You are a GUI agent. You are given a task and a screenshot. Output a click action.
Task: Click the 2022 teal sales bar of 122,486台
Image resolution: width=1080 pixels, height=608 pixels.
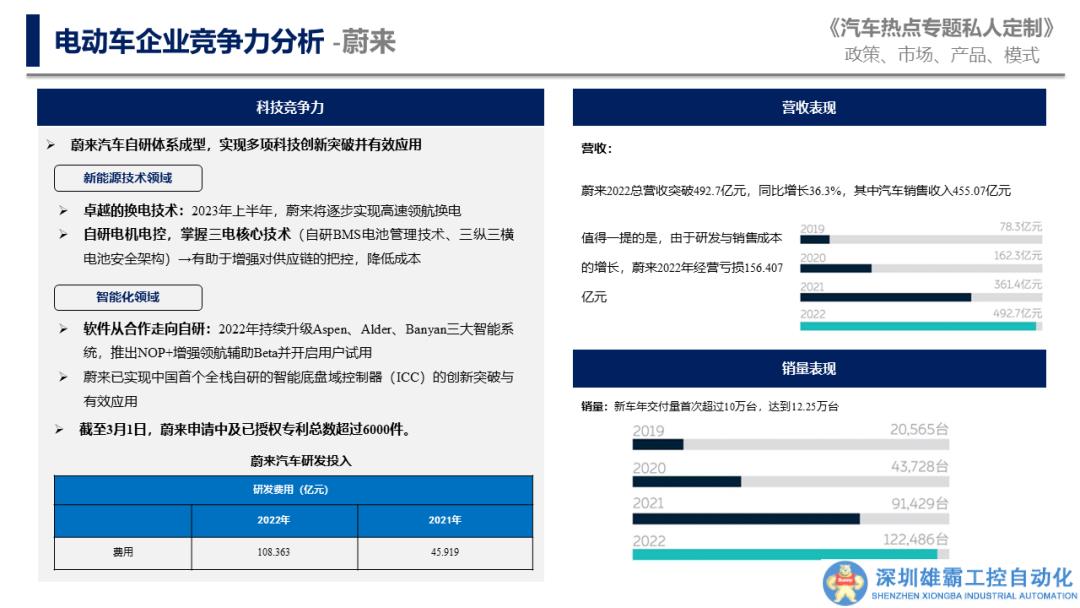pyautogui.click(x=784, y=554)
